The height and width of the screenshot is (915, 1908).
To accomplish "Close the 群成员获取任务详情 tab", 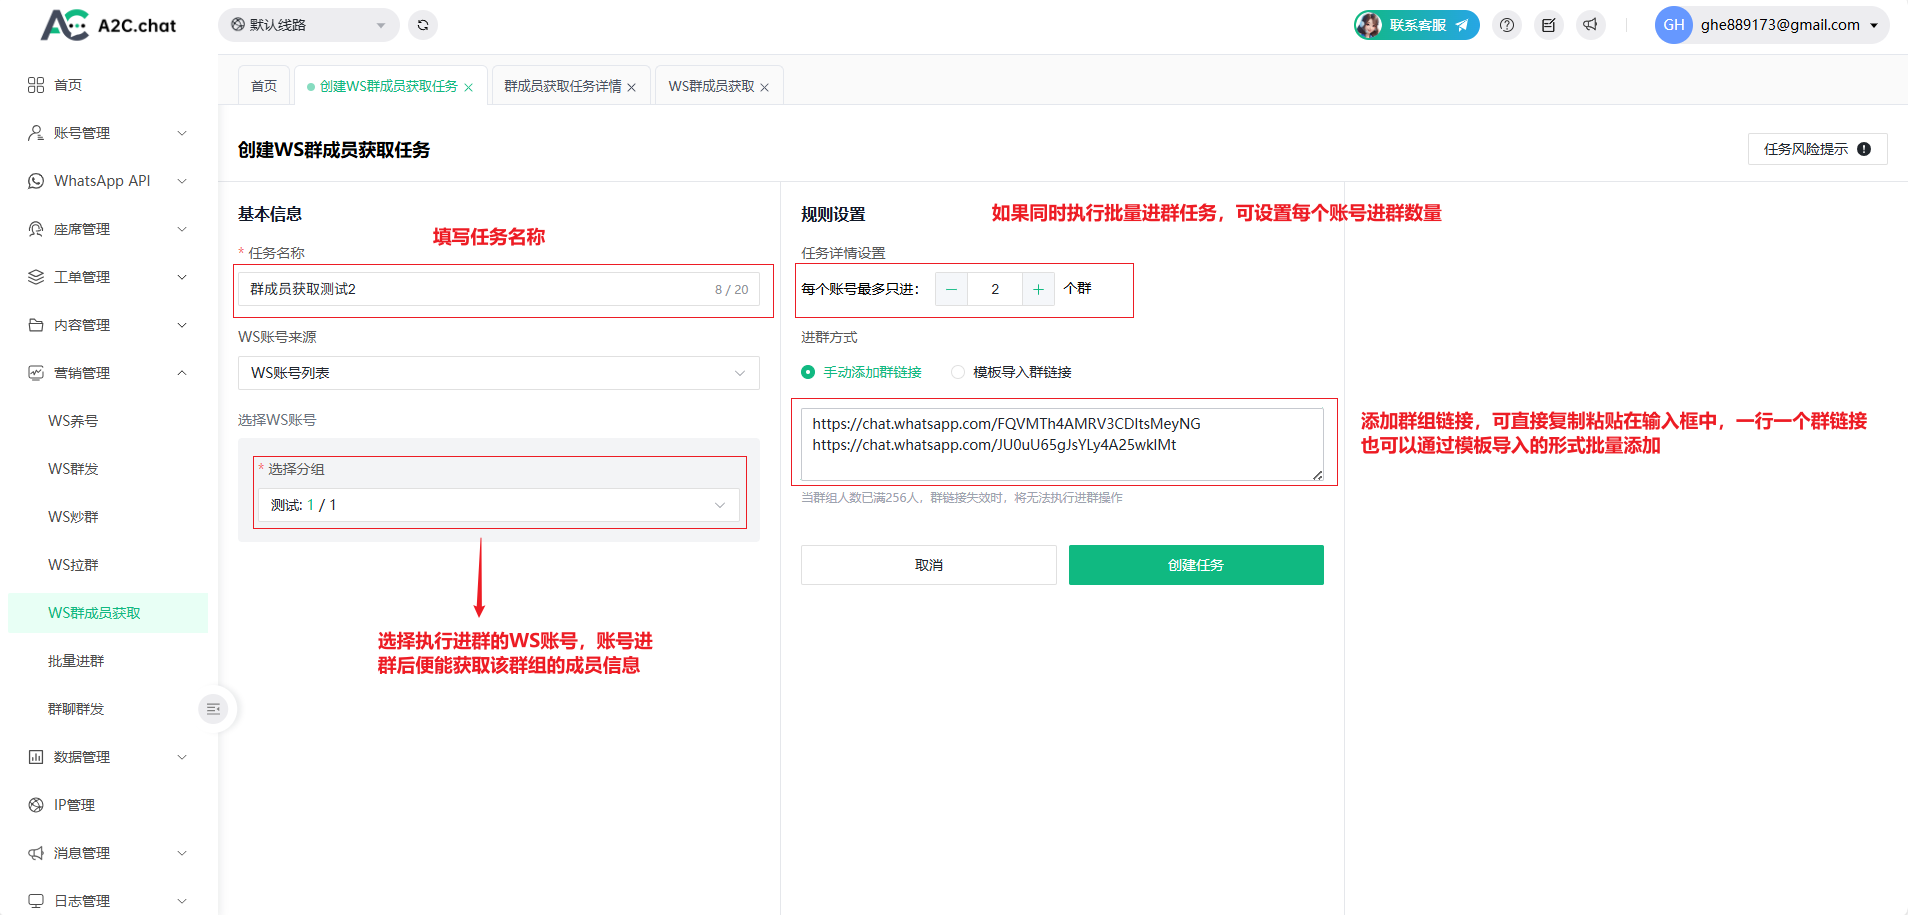I will [x=631, y=87].
